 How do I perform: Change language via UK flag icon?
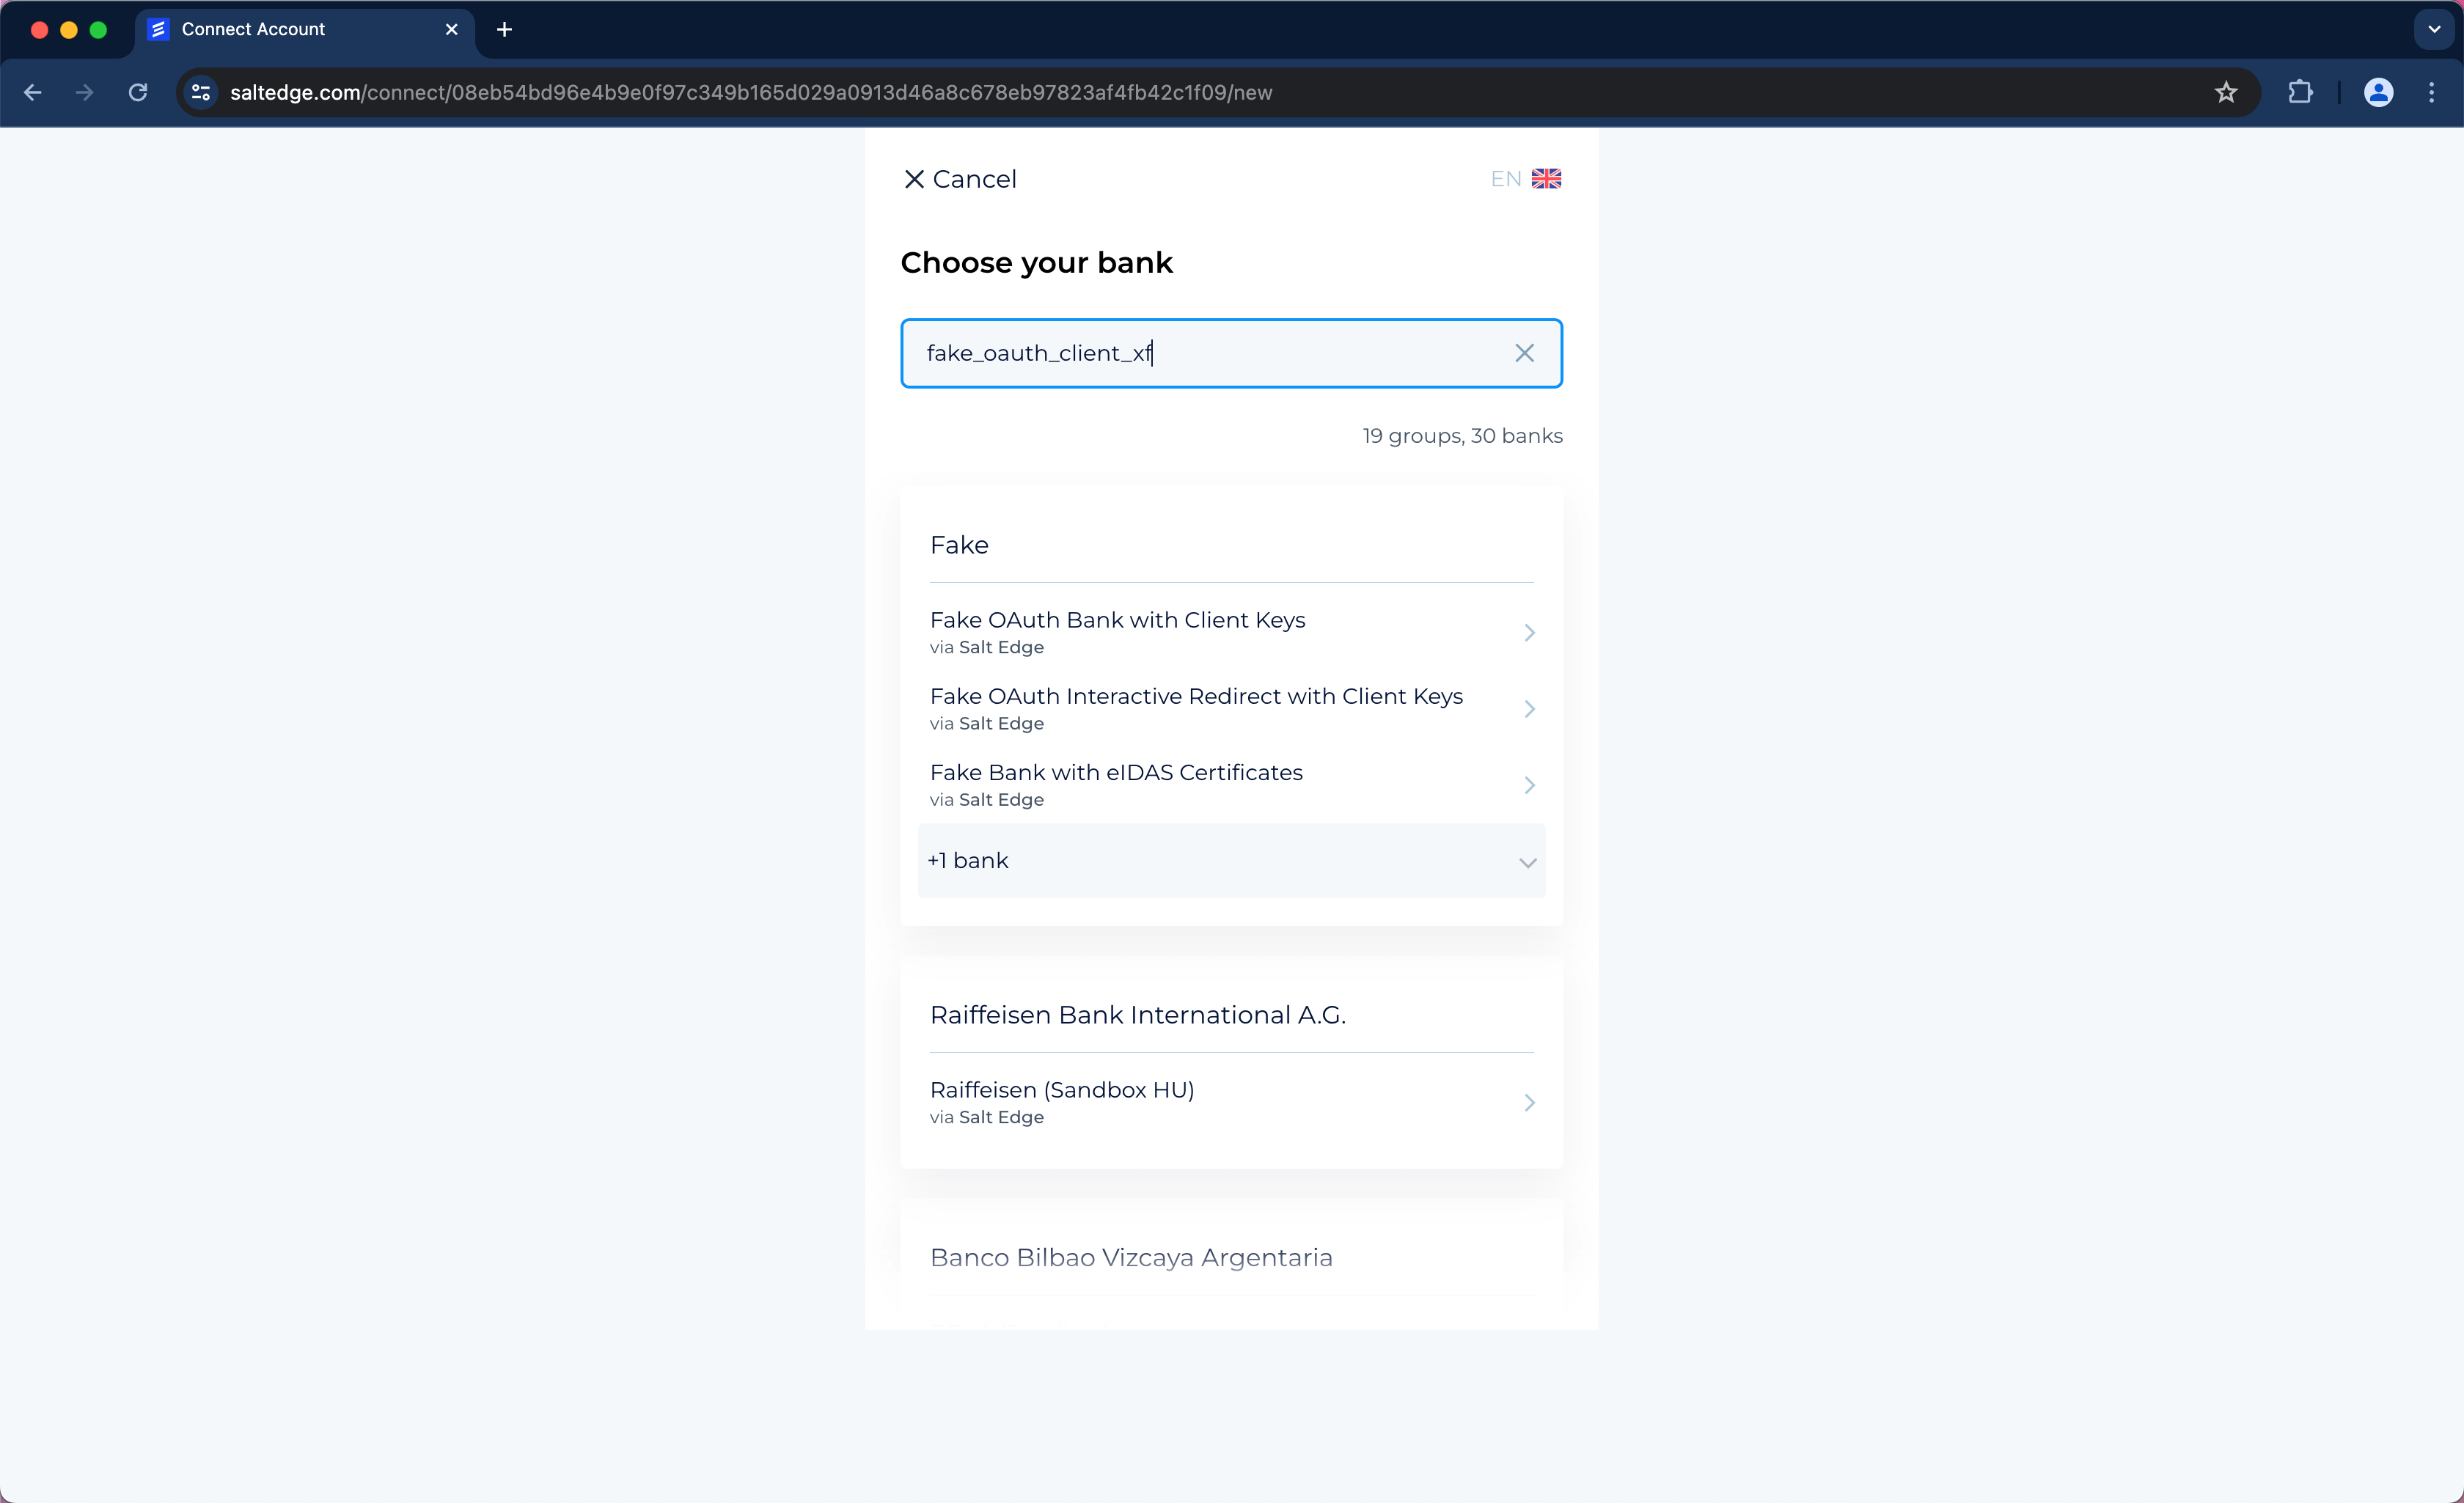coord(1546,179)
